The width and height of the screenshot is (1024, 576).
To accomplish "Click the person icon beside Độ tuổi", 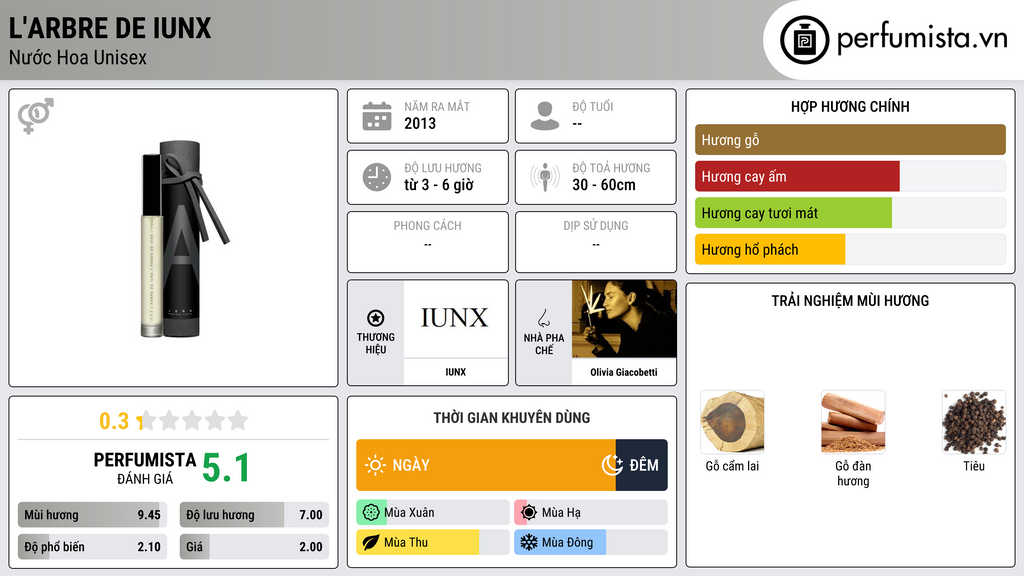I will tap(545, 116).
